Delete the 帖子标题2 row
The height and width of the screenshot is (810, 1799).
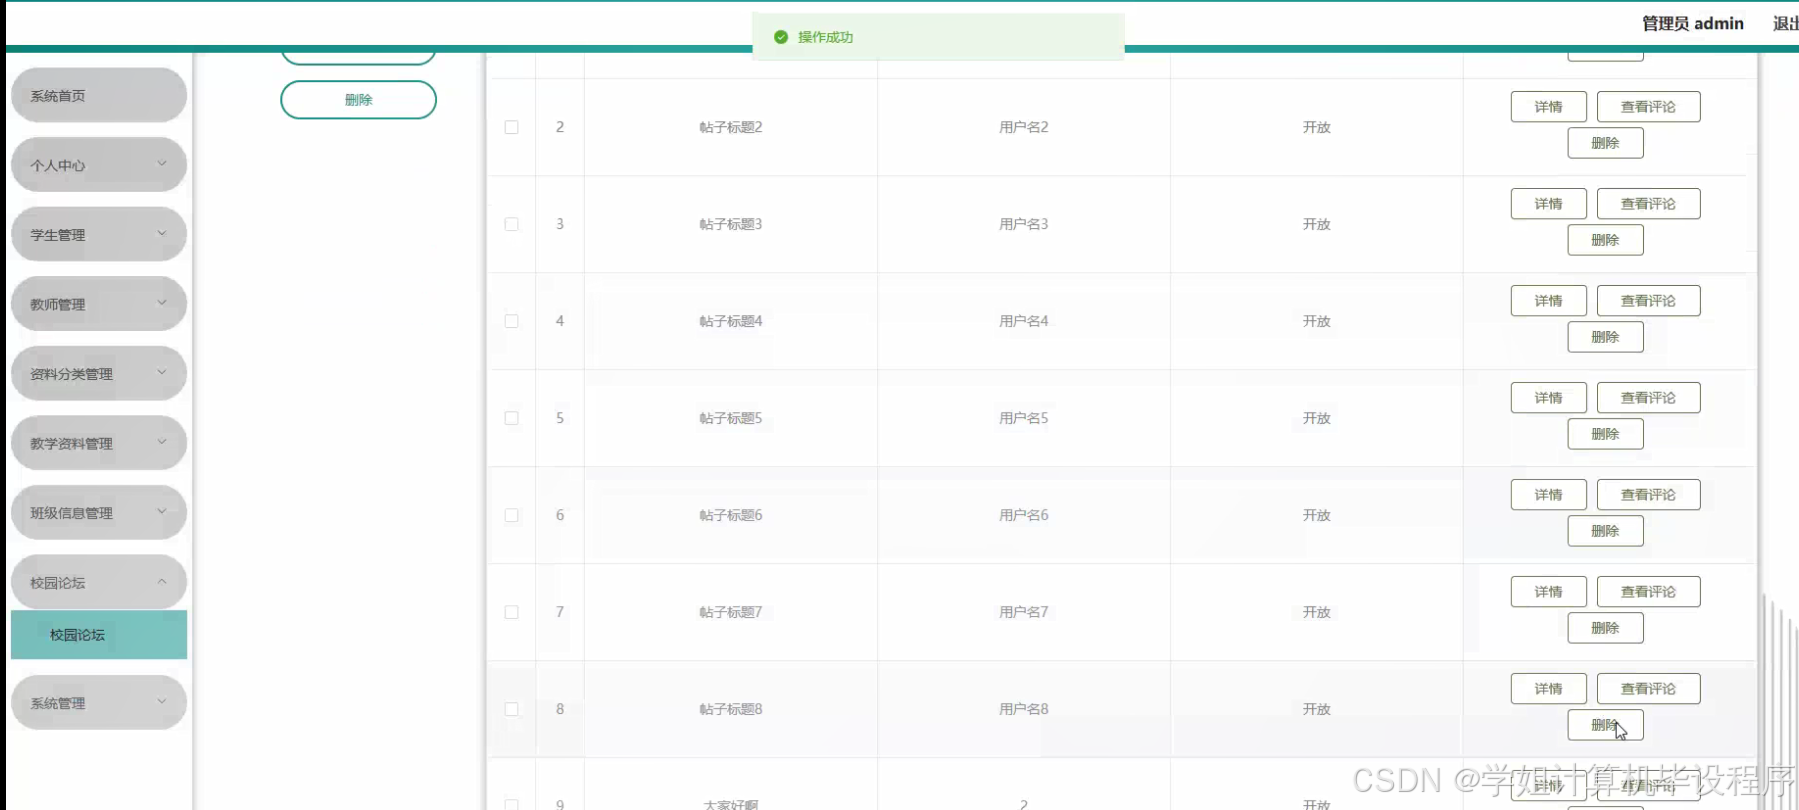click(1605, 143)
